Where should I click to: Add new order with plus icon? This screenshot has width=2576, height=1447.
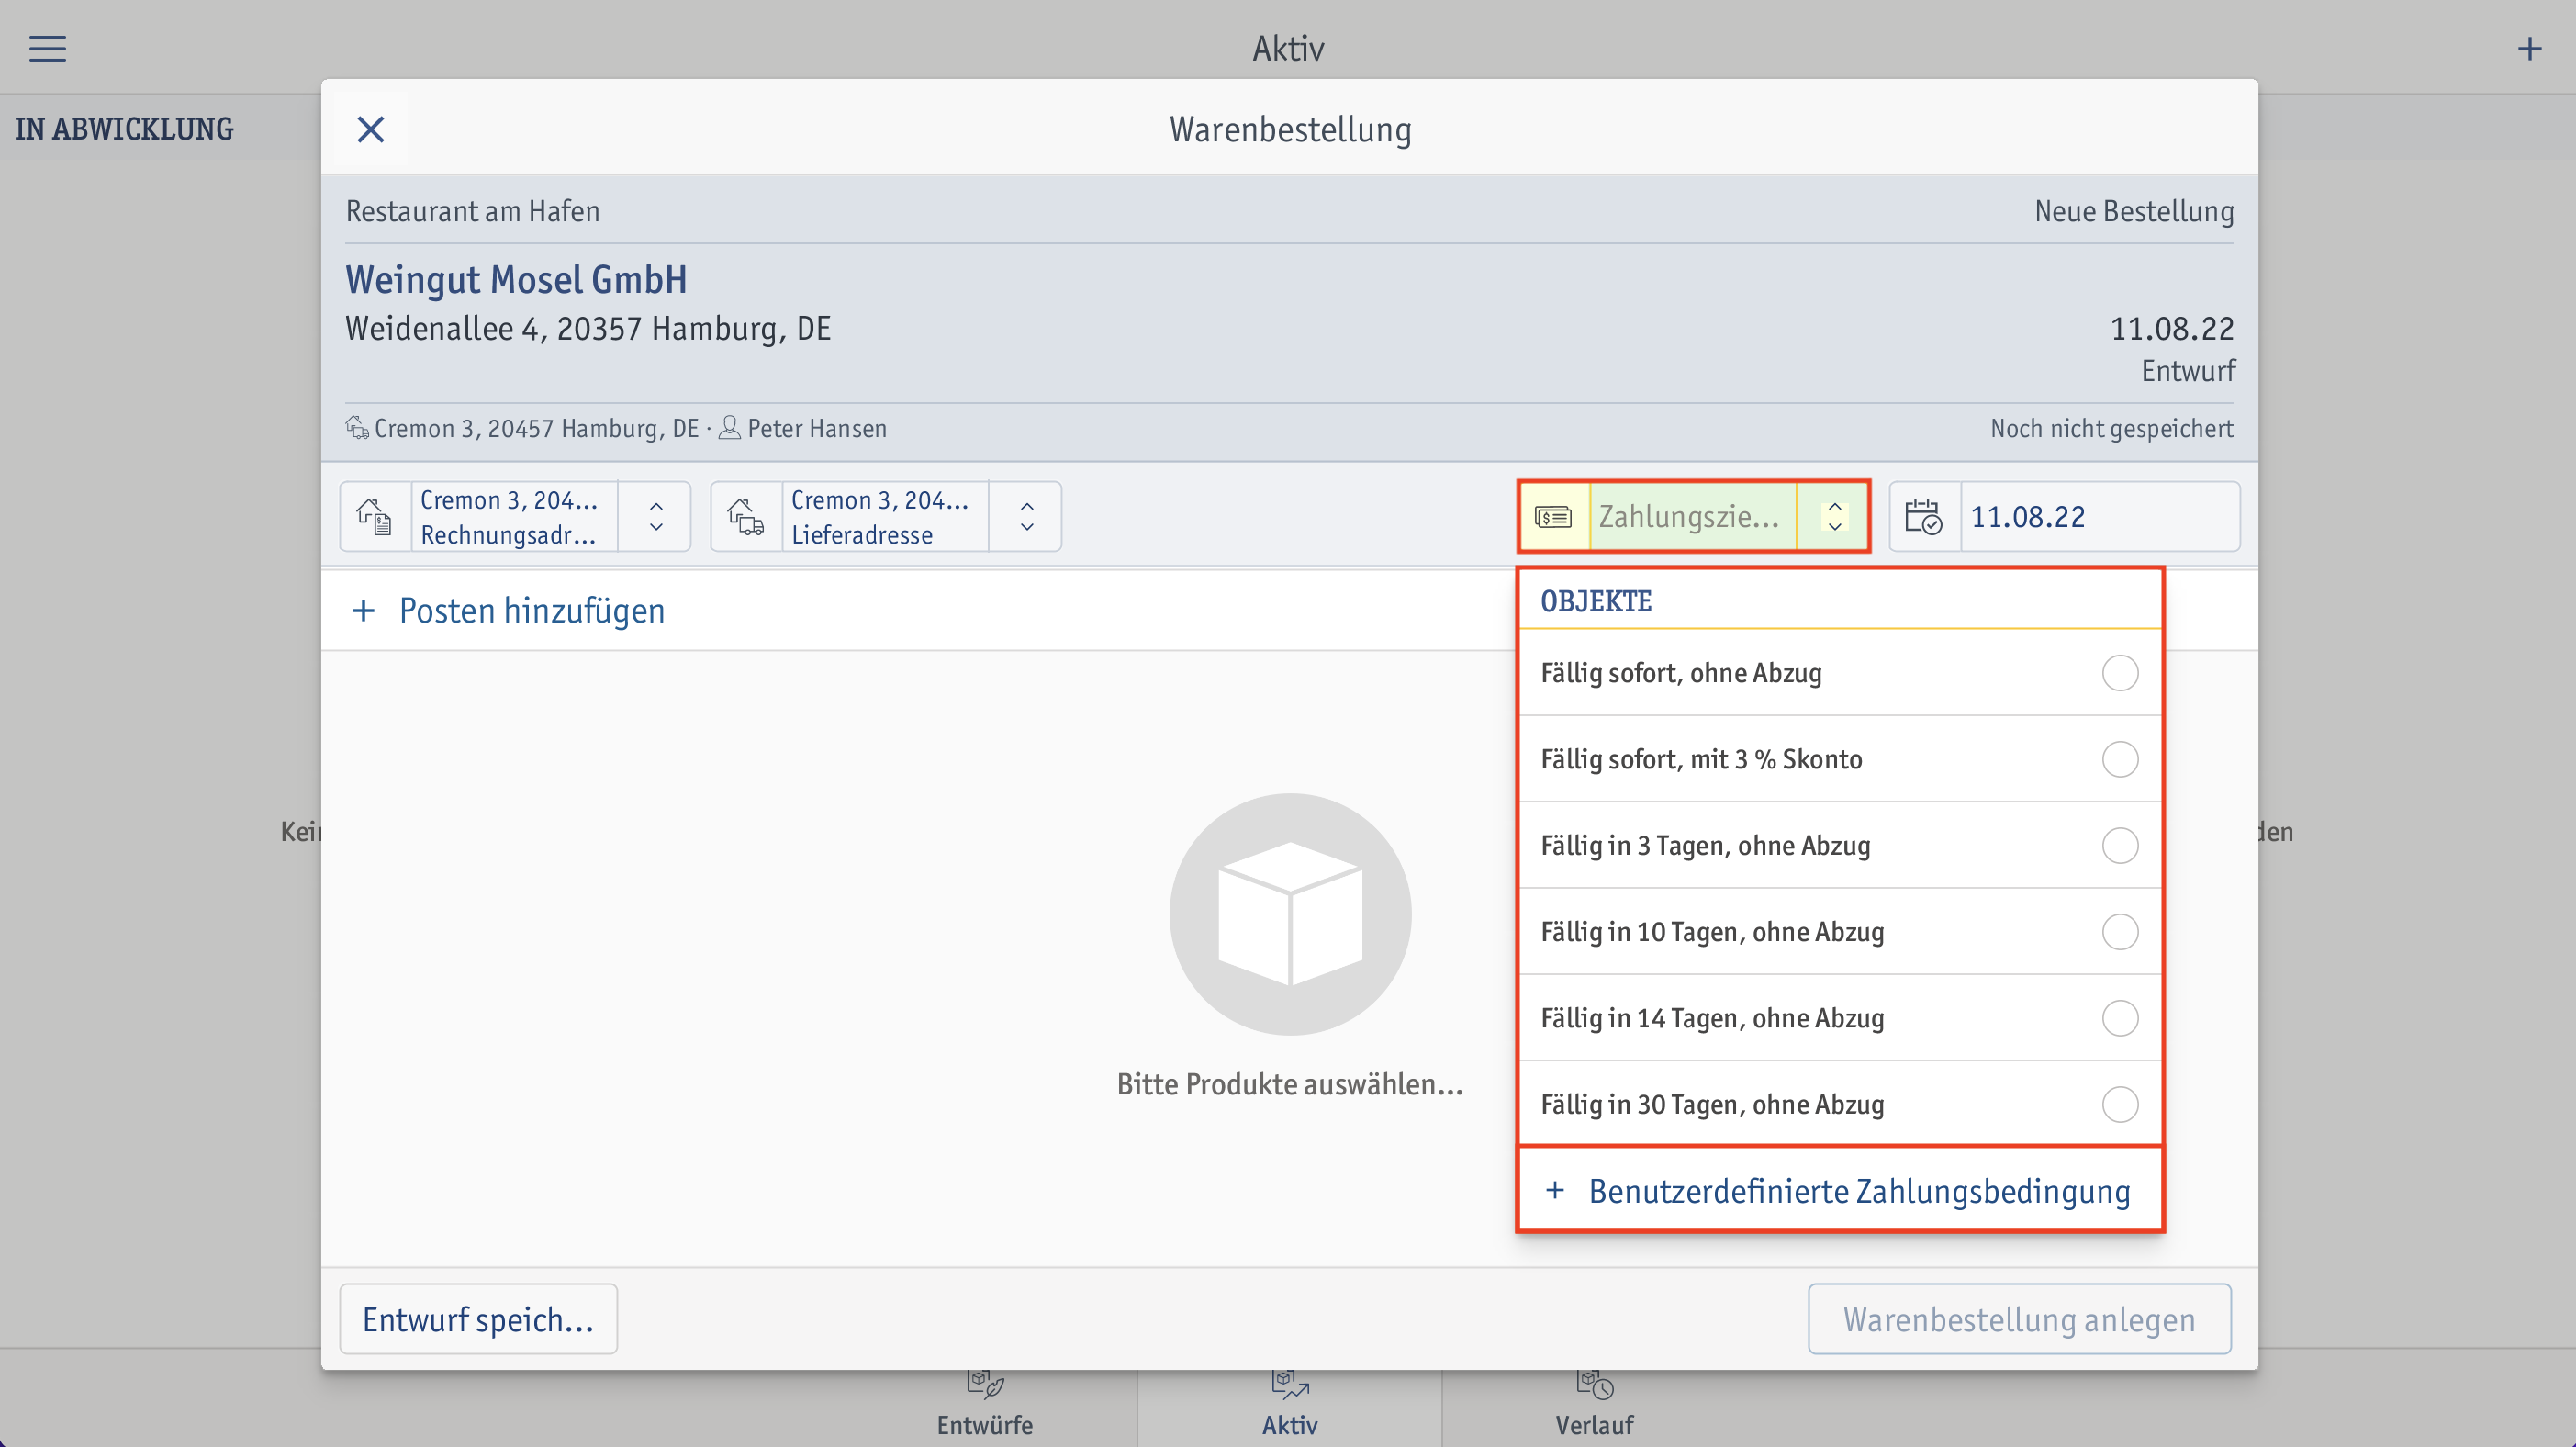click(2529, 48)
